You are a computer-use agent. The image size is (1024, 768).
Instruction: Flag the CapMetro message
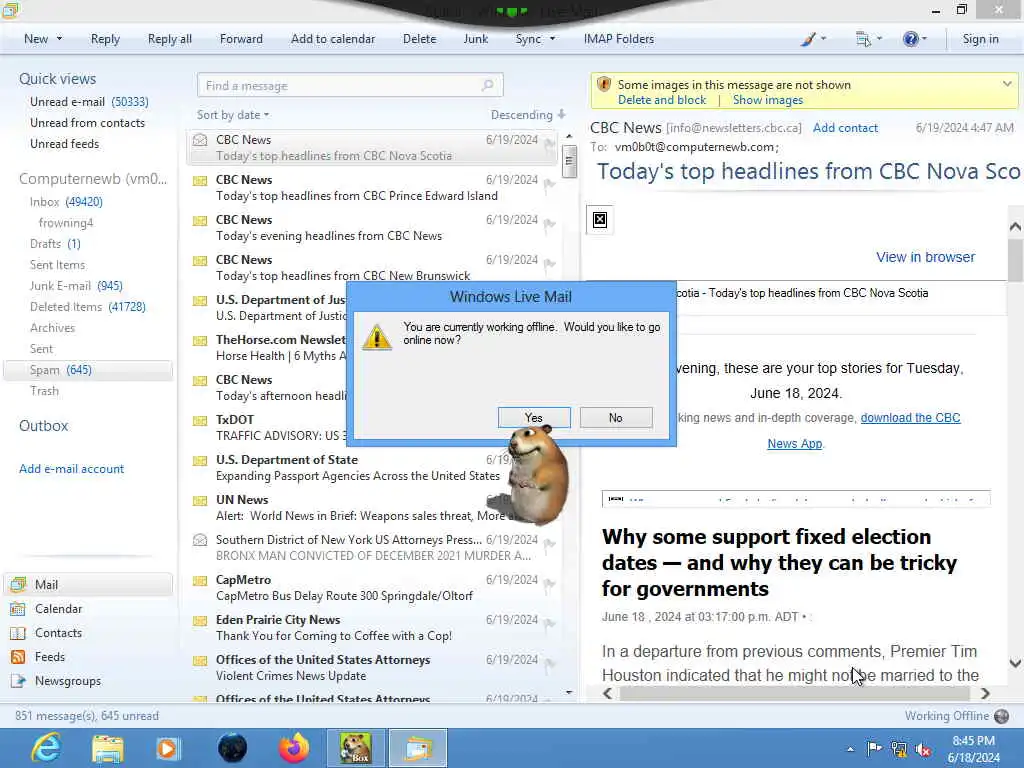click(x=550, y=585)
